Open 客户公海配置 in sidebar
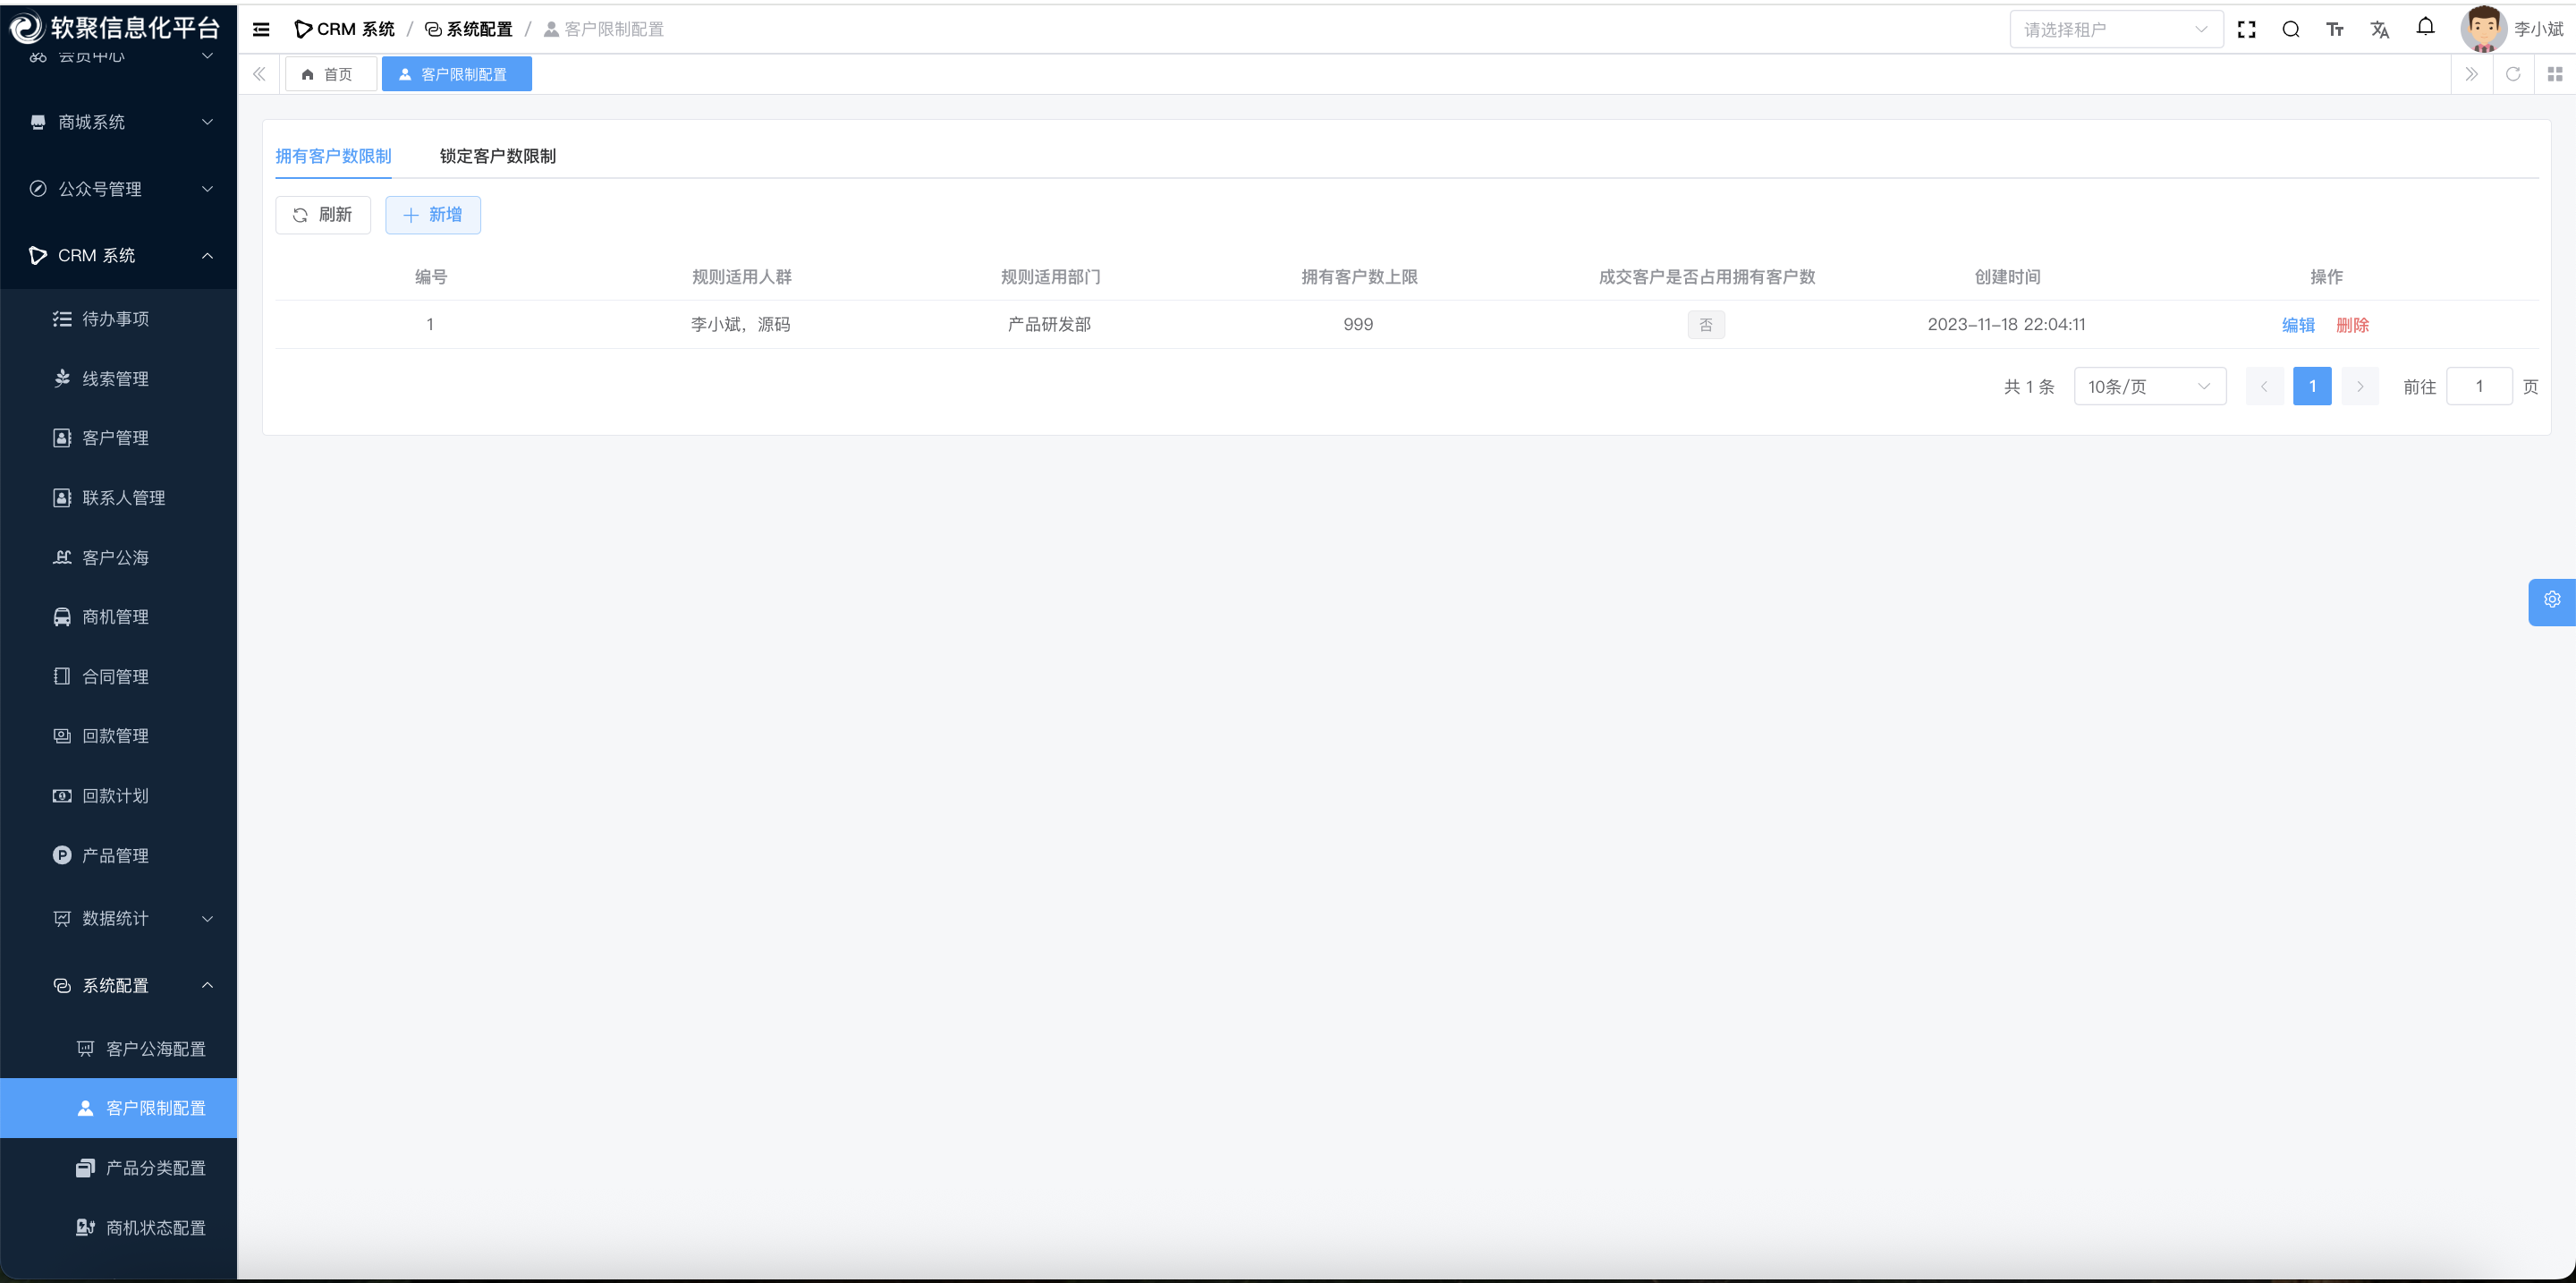This screenshot has height=1283, width=2576. (x=155, y=1049)
